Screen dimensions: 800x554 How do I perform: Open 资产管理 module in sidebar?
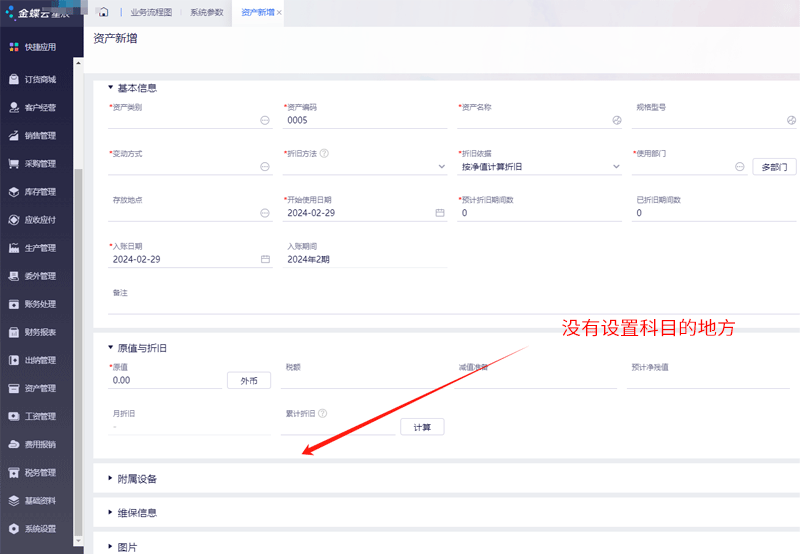coord(33,388)
